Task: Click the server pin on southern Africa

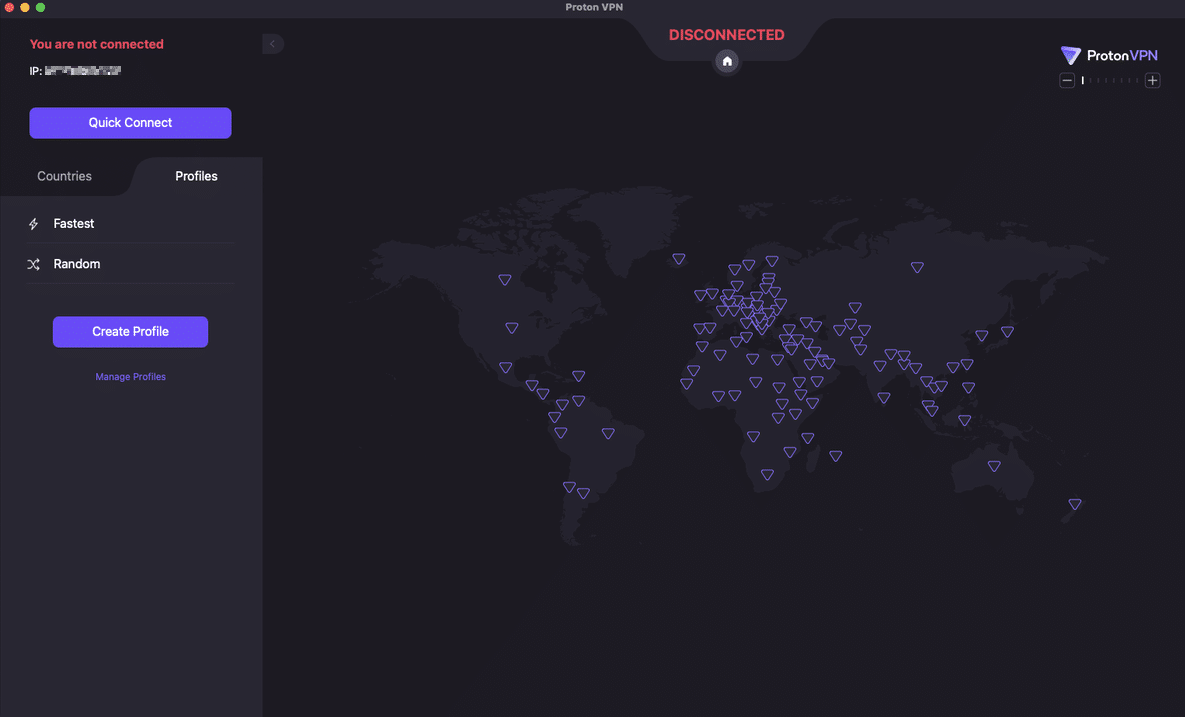Action: point(767,473)
